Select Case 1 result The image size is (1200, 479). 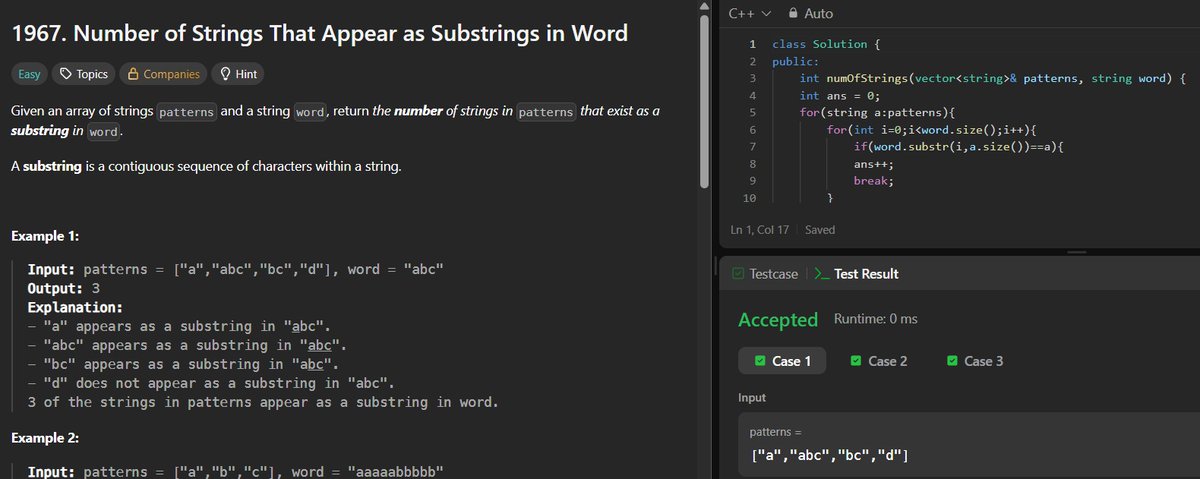tap(782, 361)
